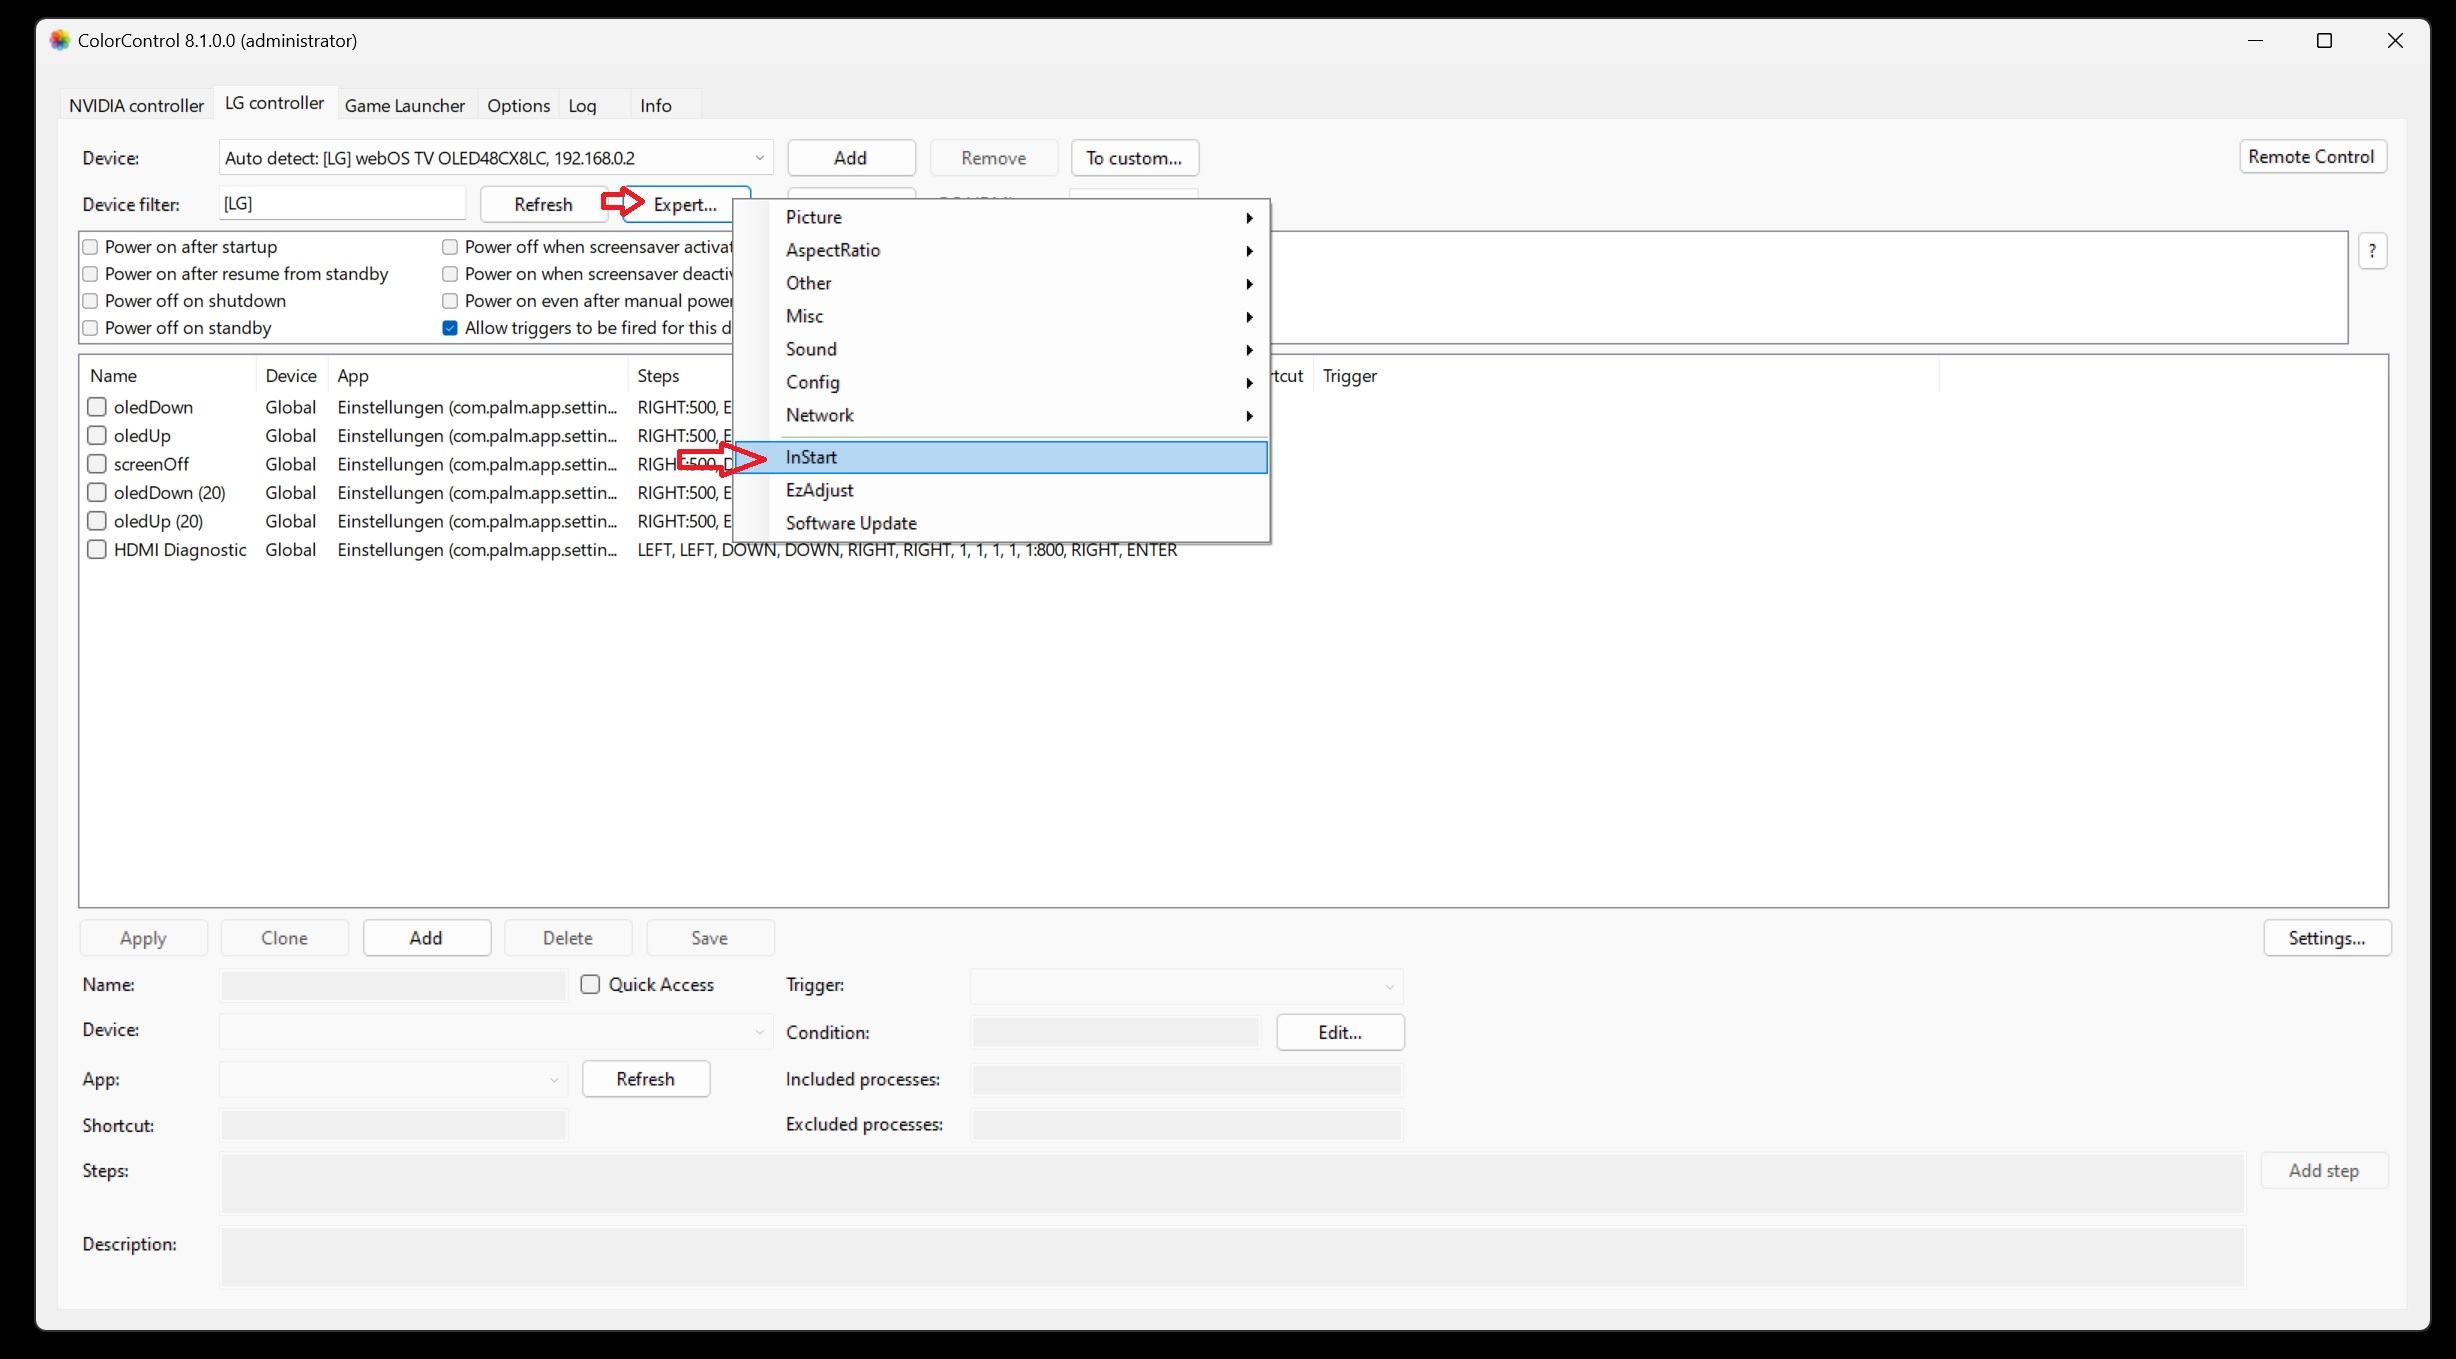
Task: Go to the Options tab
Action: pyautogui.click(x=518, y=105)
